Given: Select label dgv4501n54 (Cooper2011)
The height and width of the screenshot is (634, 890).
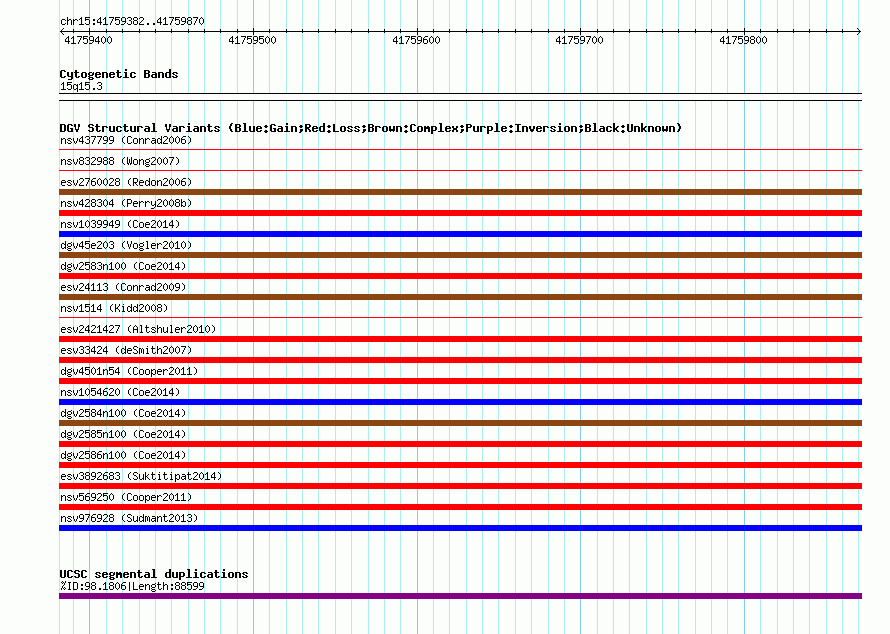Looking at the screenshot, I should pyautogui.click(x=129, y=371).
